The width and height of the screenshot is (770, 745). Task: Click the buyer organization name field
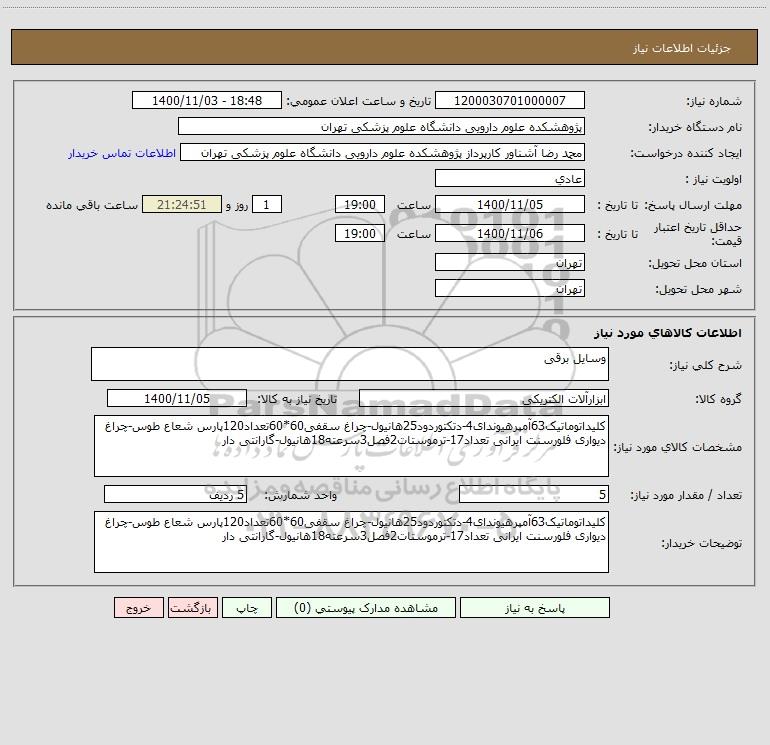[x=381, y=126]
